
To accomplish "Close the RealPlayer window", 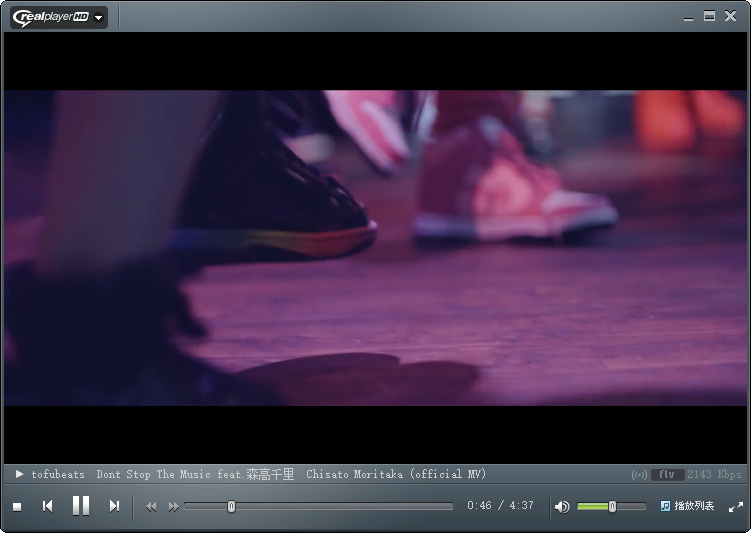I will point(731,16).
